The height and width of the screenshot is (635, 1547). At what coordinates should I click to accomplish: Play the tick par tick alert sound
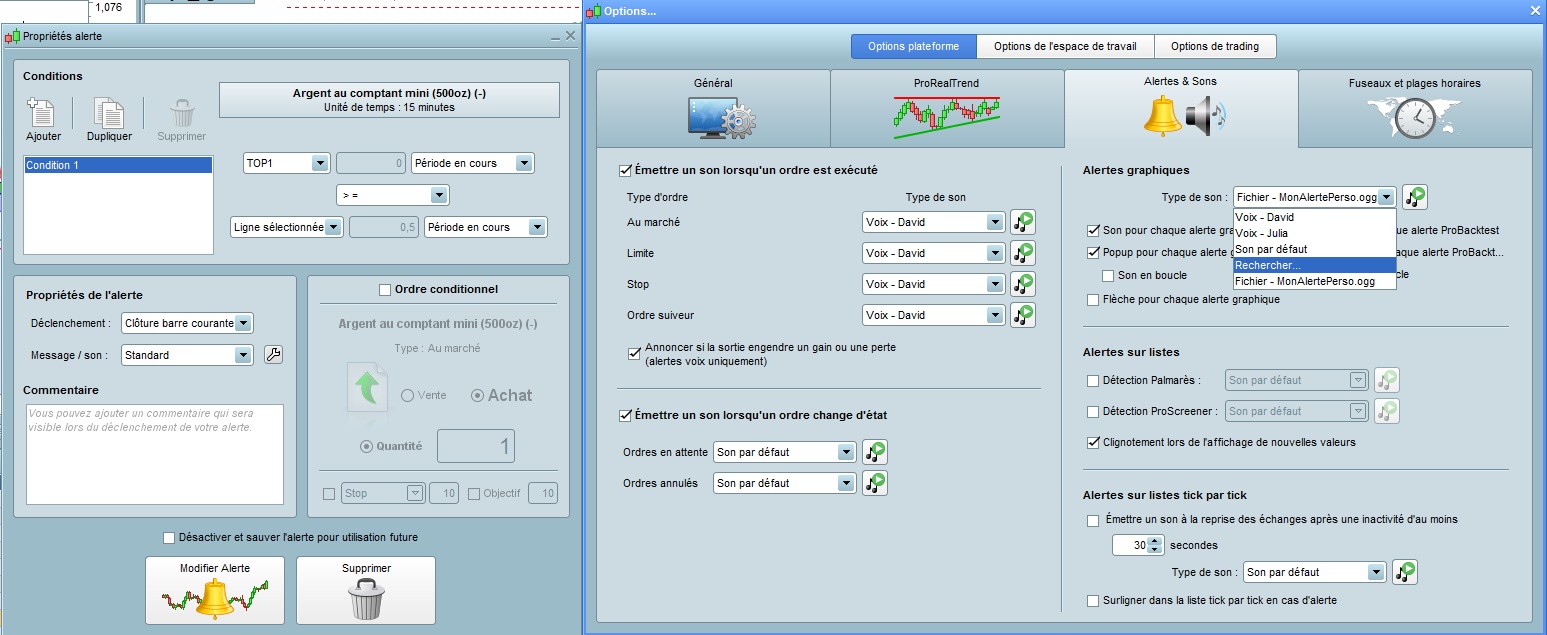tap(1405, 572)
